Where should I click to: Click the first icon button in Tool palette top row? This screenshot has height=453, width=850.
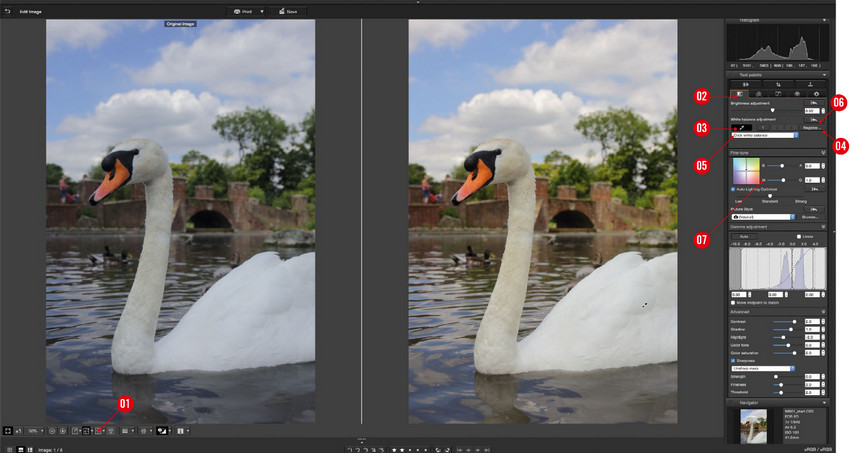click(745, 85)
